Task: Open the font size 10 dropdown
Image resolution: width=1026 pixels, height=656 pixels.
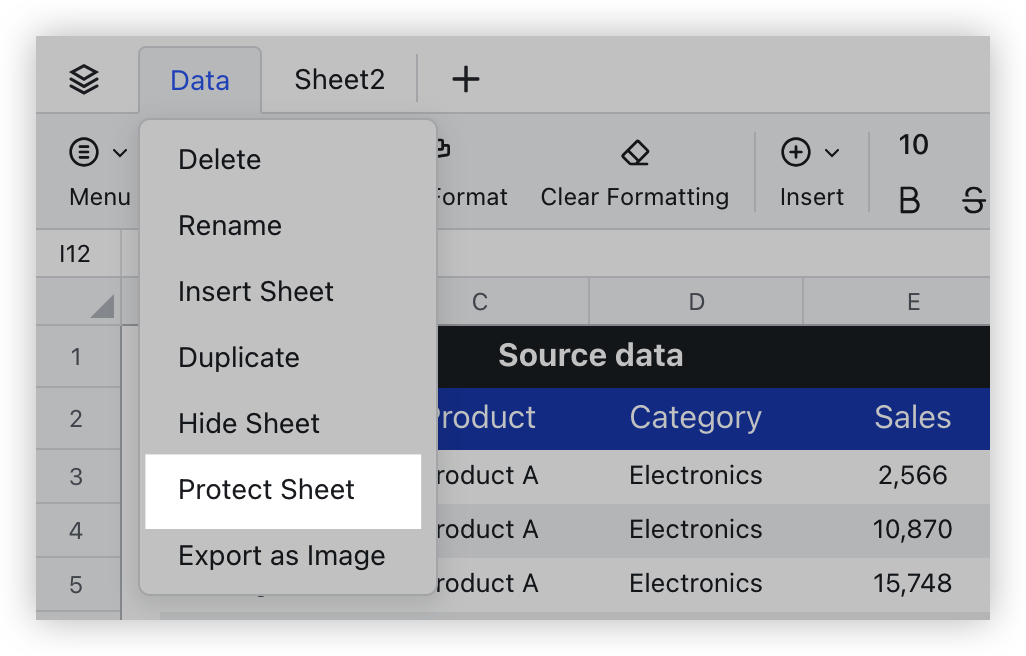Action: point(912,145)
